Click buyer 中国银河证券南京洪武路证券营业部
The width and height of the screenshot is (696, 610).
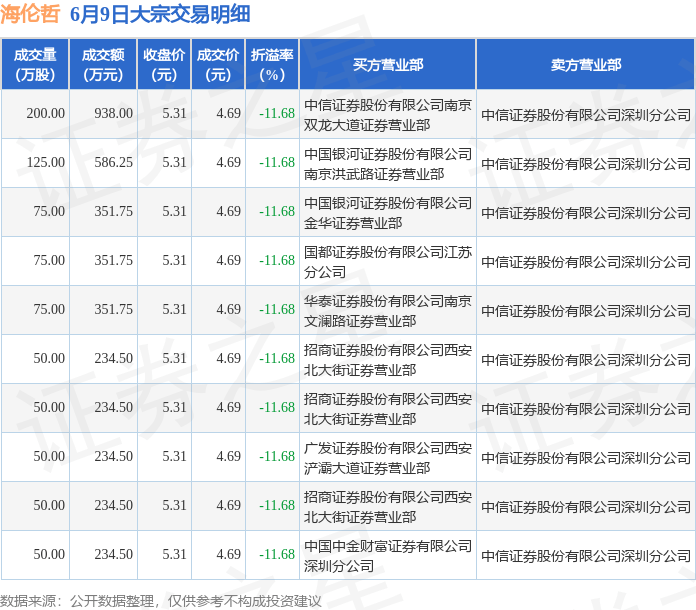point(388,164)
